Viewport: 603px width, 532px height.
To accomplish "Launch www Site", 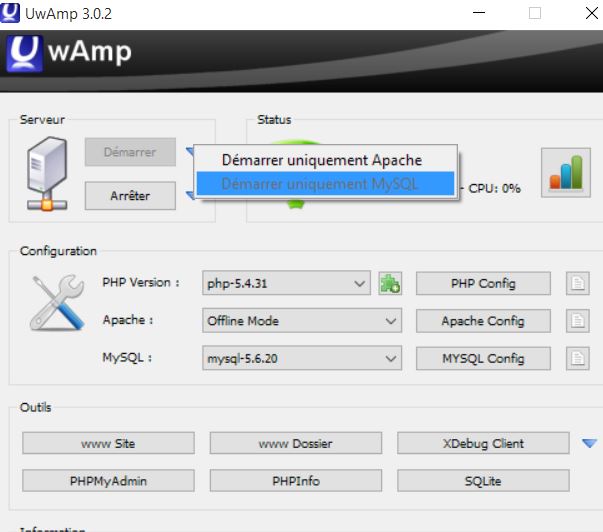I will click(x=108, y=443).
